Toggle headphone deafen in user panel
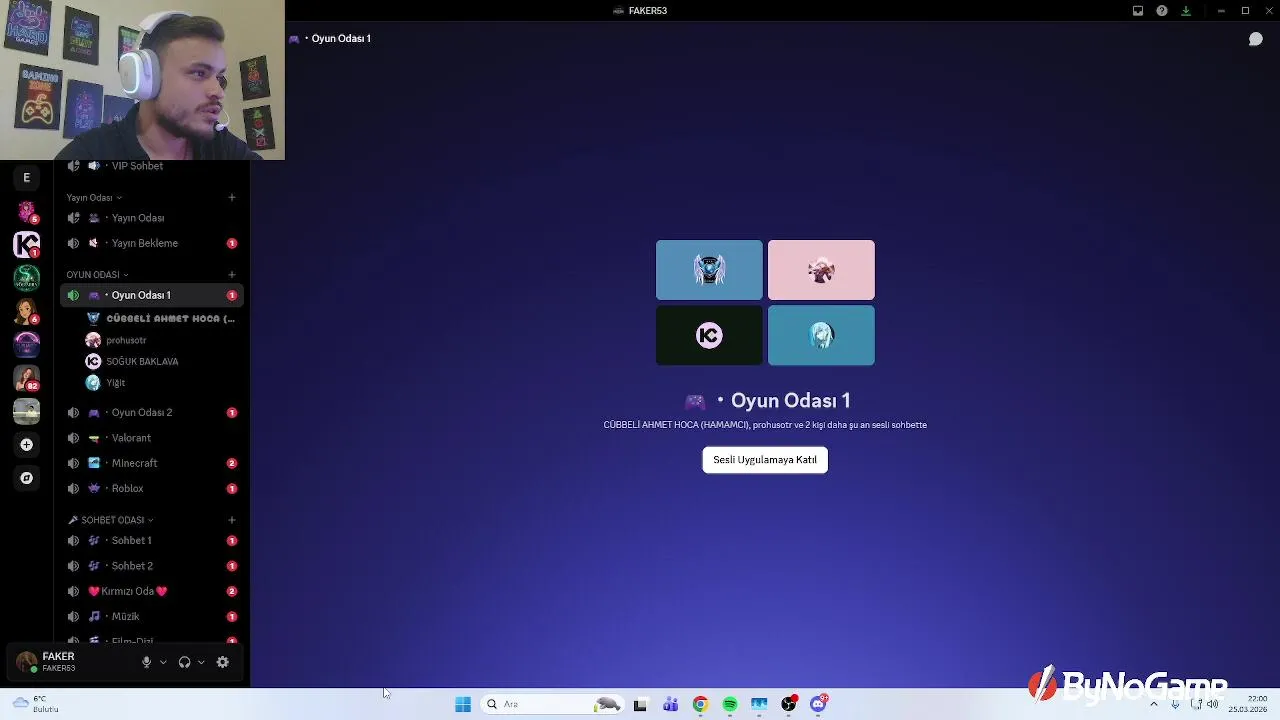Screen dimensions: 1280x720 [184, 662]
